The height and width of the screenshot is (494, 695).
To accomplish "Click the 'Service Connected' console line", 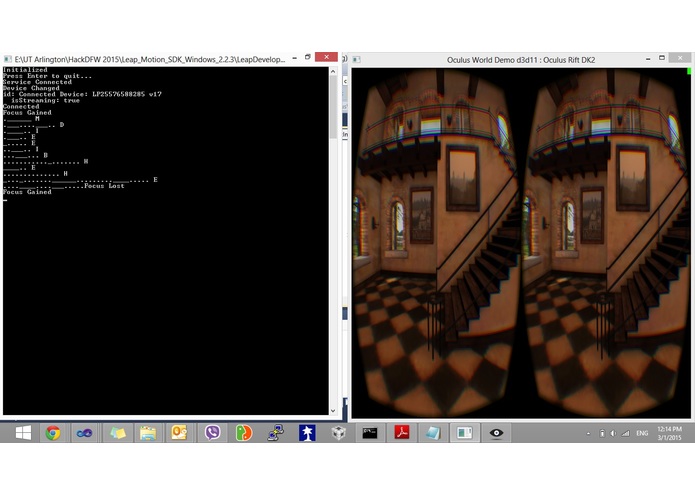I will pos(37,82).
